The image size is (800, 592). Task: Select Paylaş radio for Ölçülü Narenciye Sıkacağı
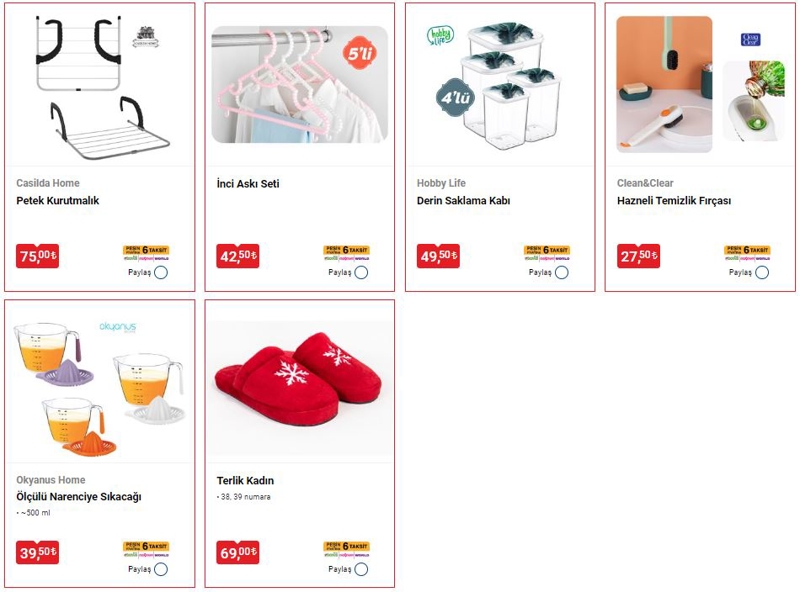click(161, 569)
